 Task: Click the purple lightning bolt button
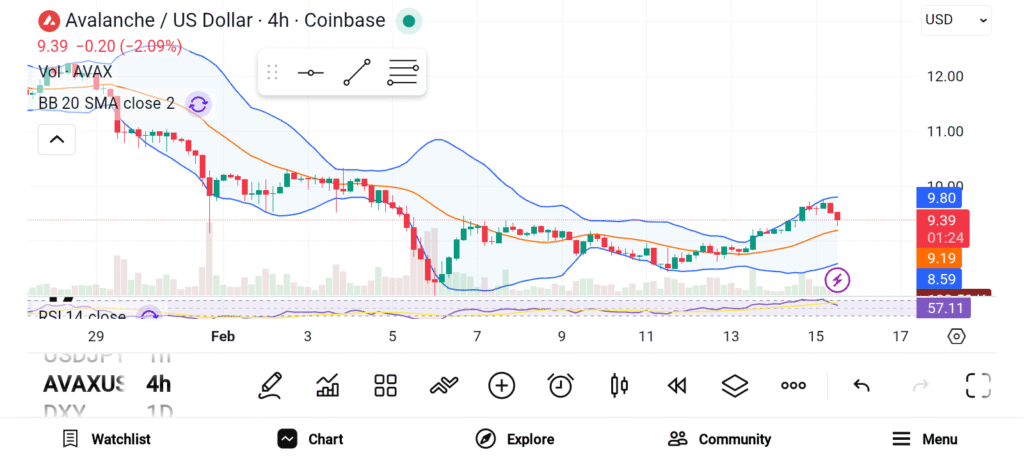838,280
